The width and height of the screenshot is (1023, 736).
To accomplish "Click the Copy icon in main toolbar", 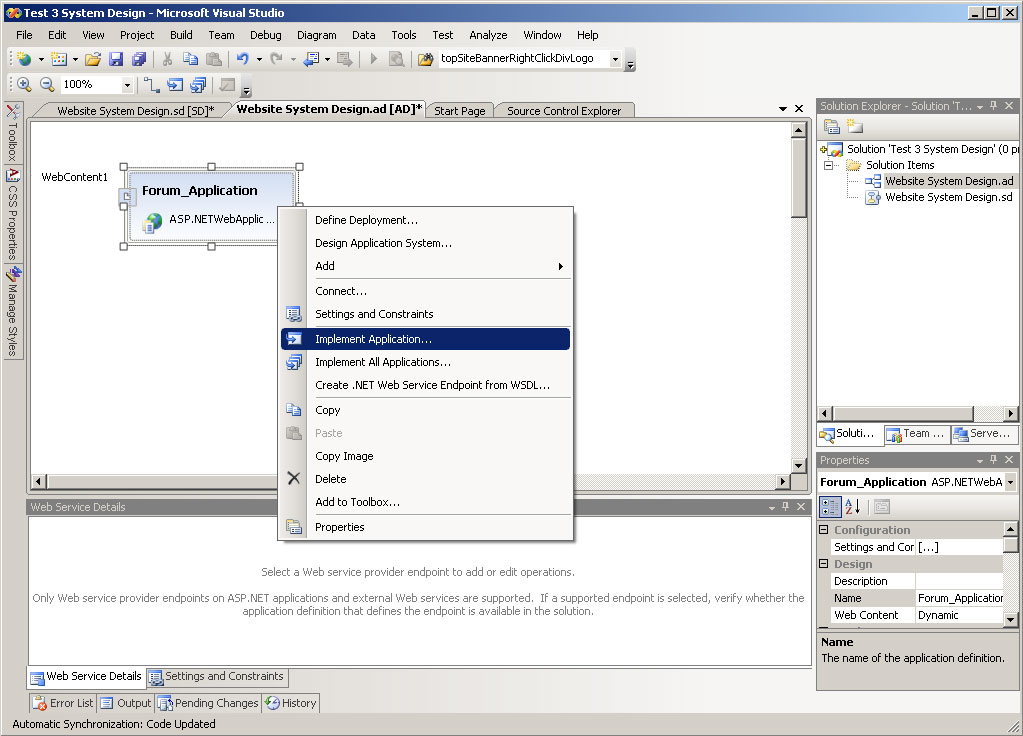I will 190,59.
